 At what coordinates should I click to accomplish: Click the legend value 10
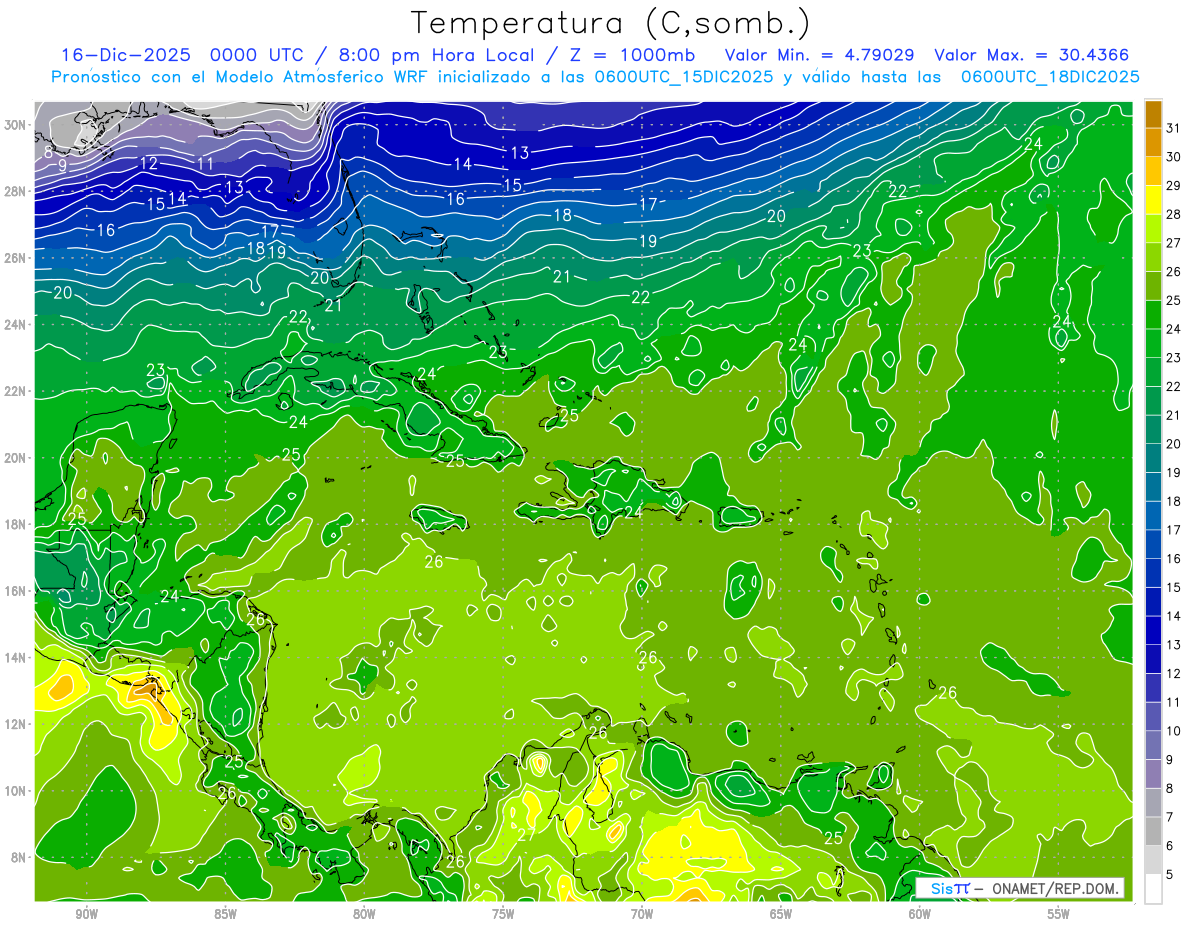point(1174,731)
